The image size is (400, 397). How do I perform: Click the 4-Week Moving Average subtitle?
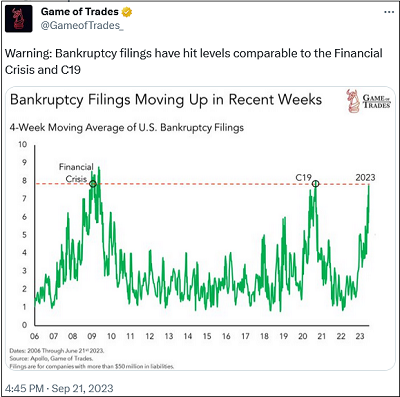pos(127,128)
